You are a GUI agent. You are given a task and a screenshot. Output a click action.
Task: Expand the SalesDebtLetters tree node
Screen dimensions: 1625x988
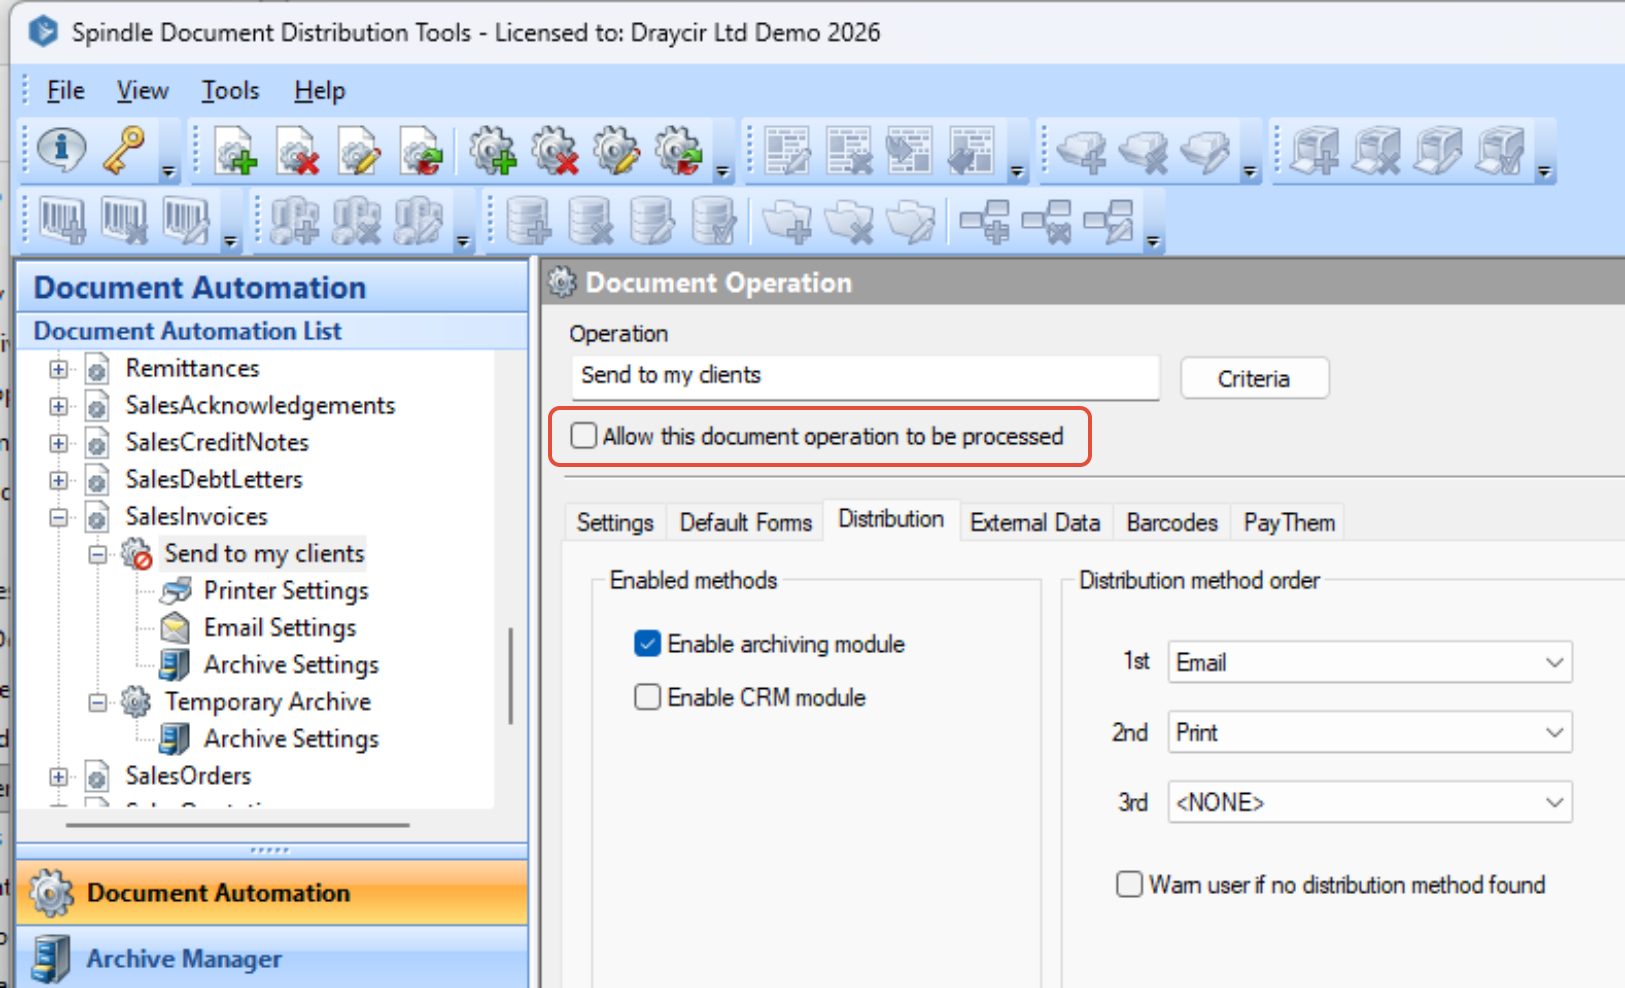click(59, 480)
